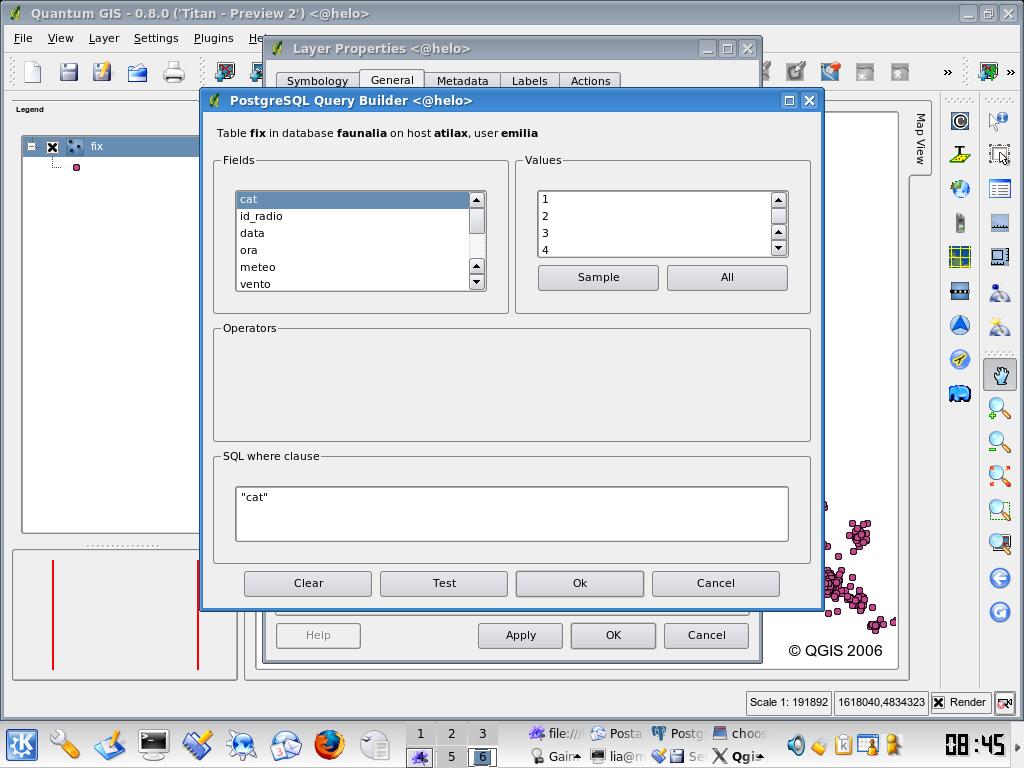Open the File menu
This screenshot has width=1024, height=768.
click(x=23, y=38)
